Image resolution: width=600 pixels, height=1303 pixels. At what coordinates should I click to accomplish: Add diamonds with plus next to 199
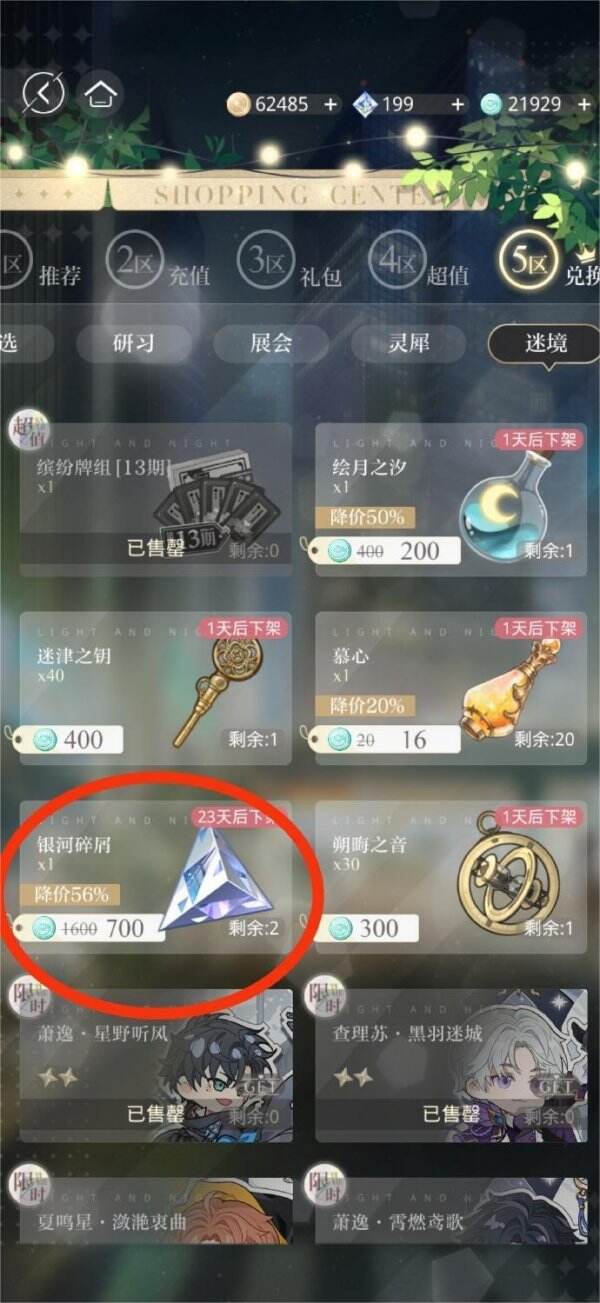(x=458, y=104)
